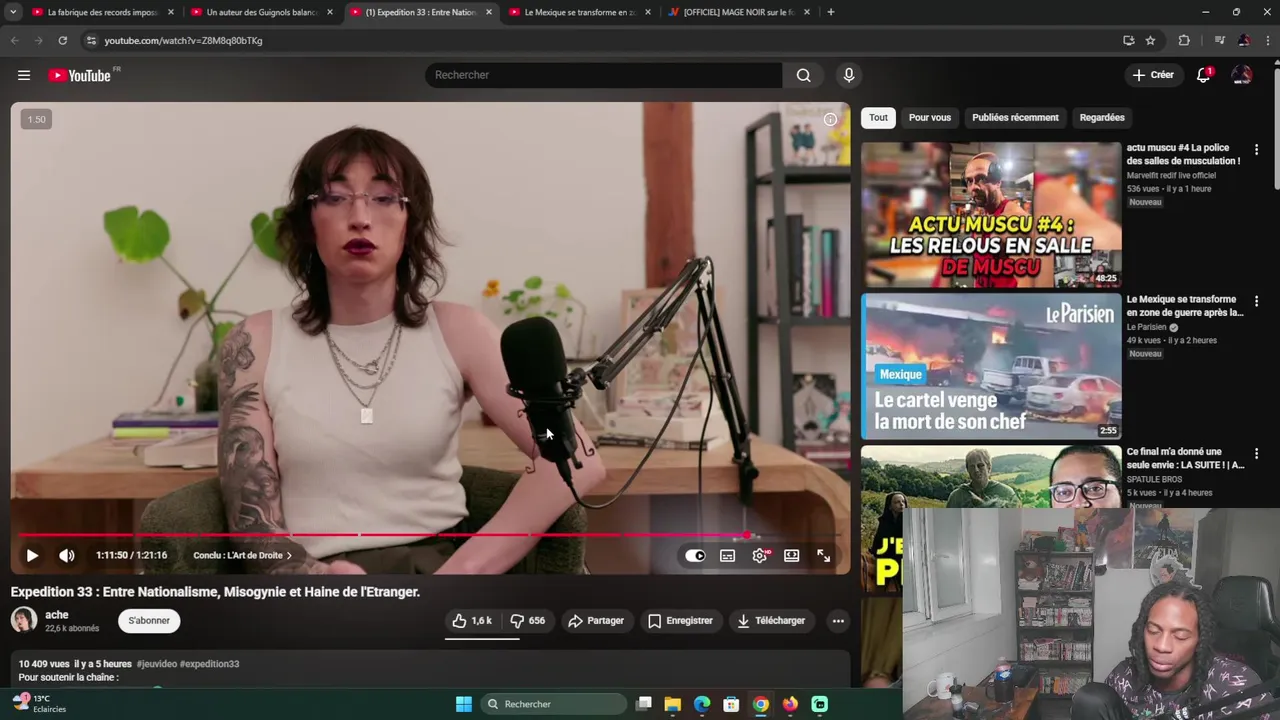Open YouTube notifications bell
Image resolution: width=1280 pixels, height=720 pixels.
click(1204, 75)
